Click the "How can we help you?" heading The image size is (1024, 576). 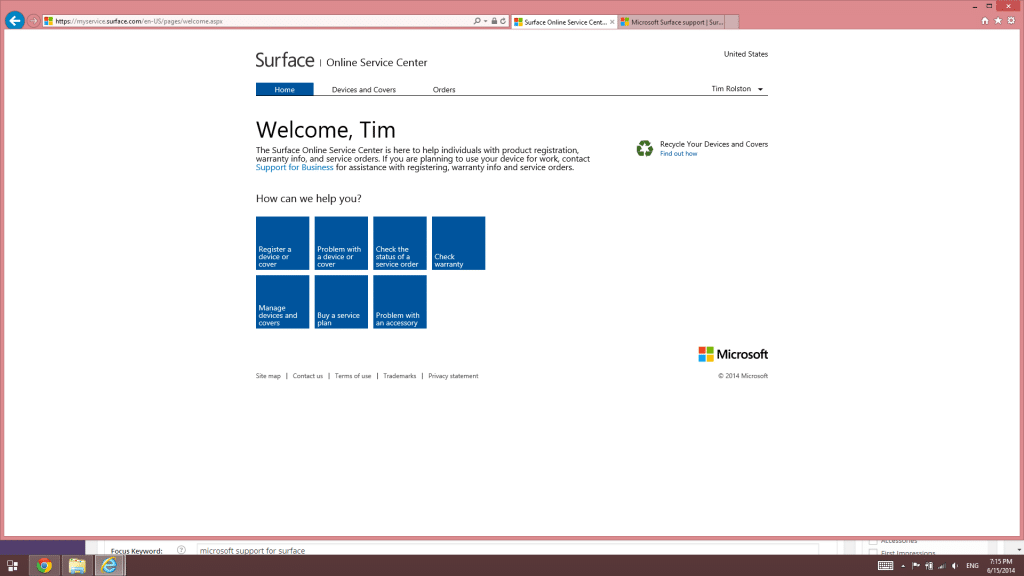pos(308,199)
